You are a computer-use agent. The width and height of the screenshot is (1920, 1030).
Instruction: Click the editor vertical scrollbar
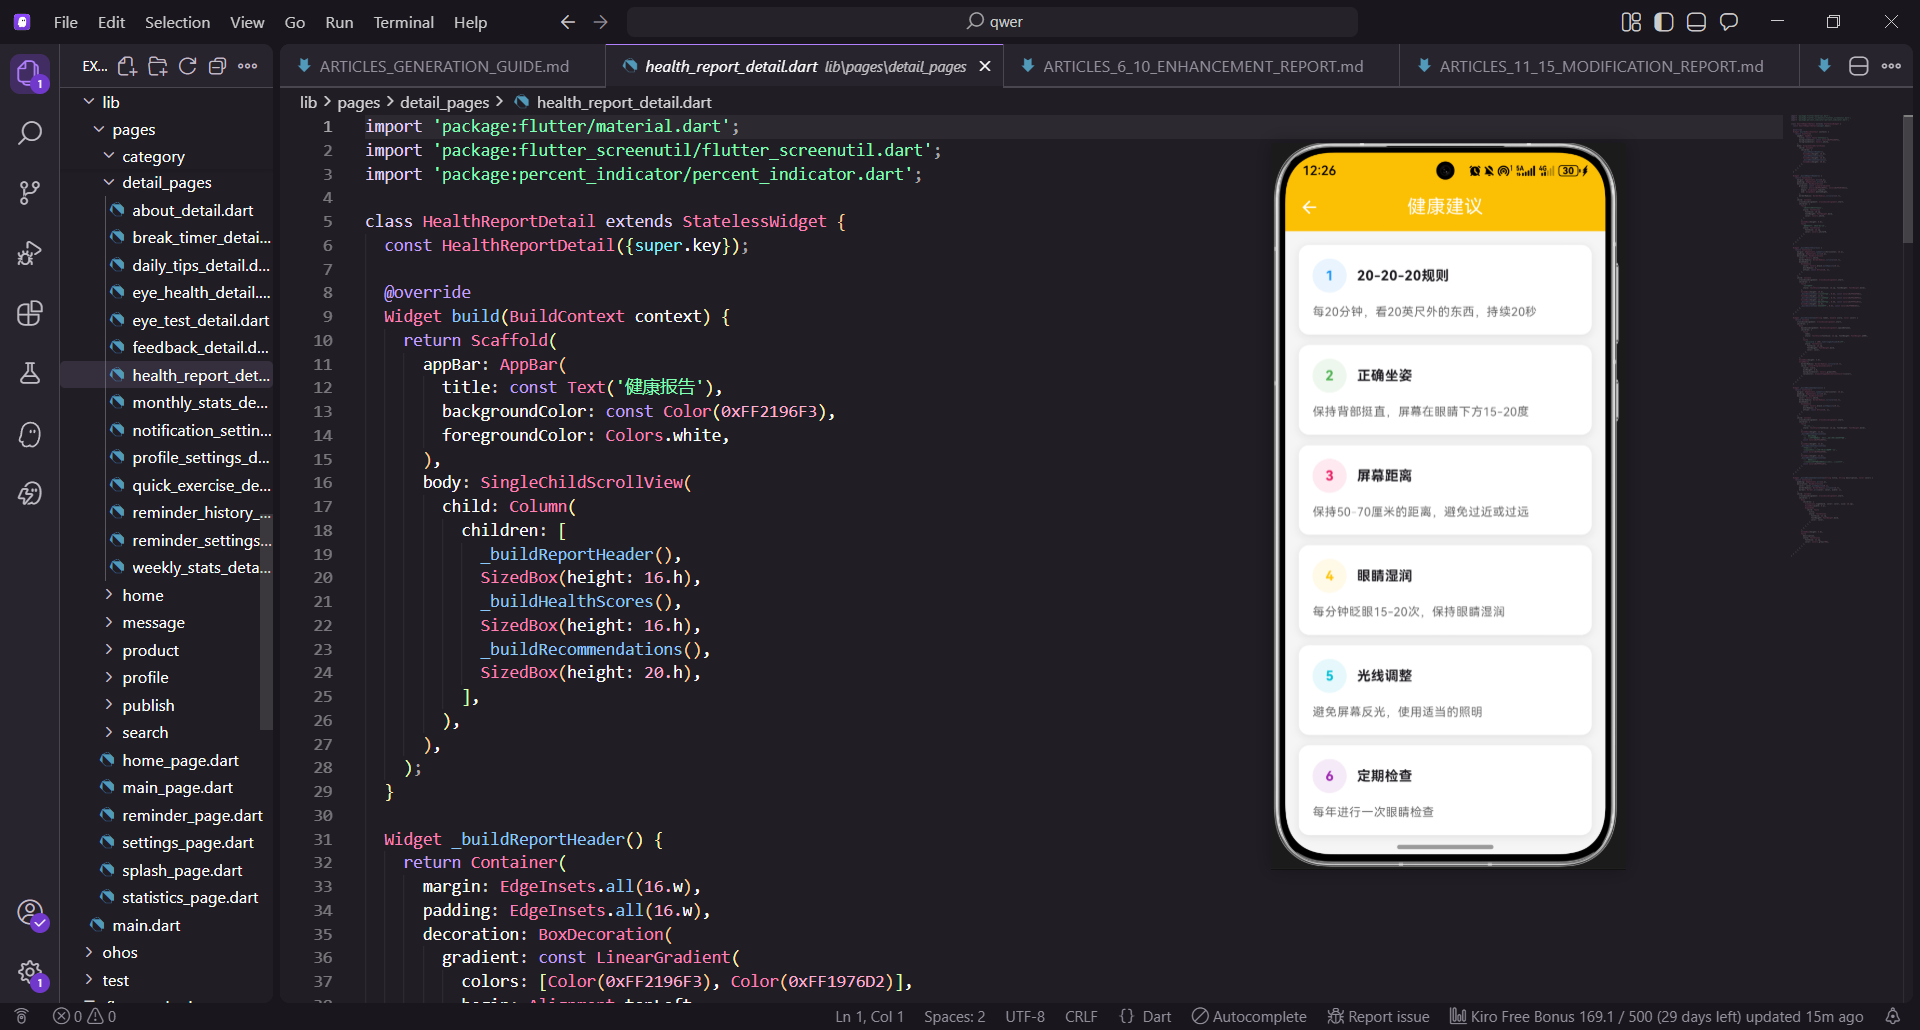pyautogui.click(x=1908, y=180)
